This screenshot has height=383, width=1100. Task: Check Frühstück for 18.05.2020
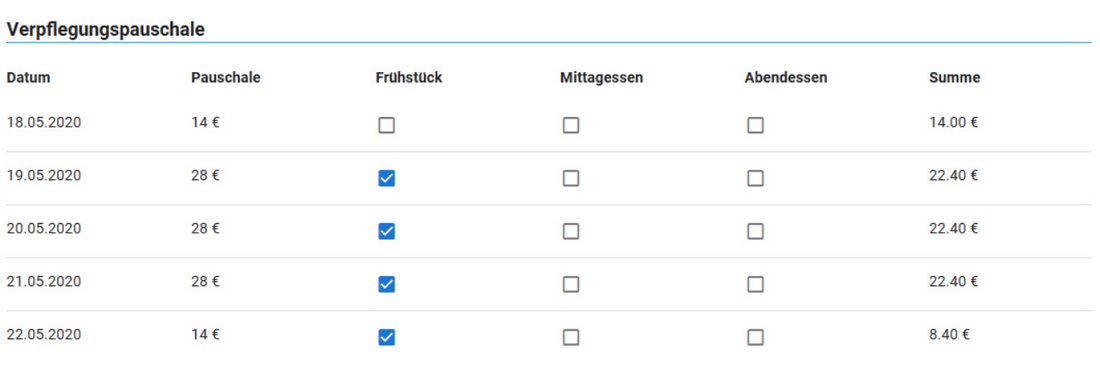tap(387, 126)
